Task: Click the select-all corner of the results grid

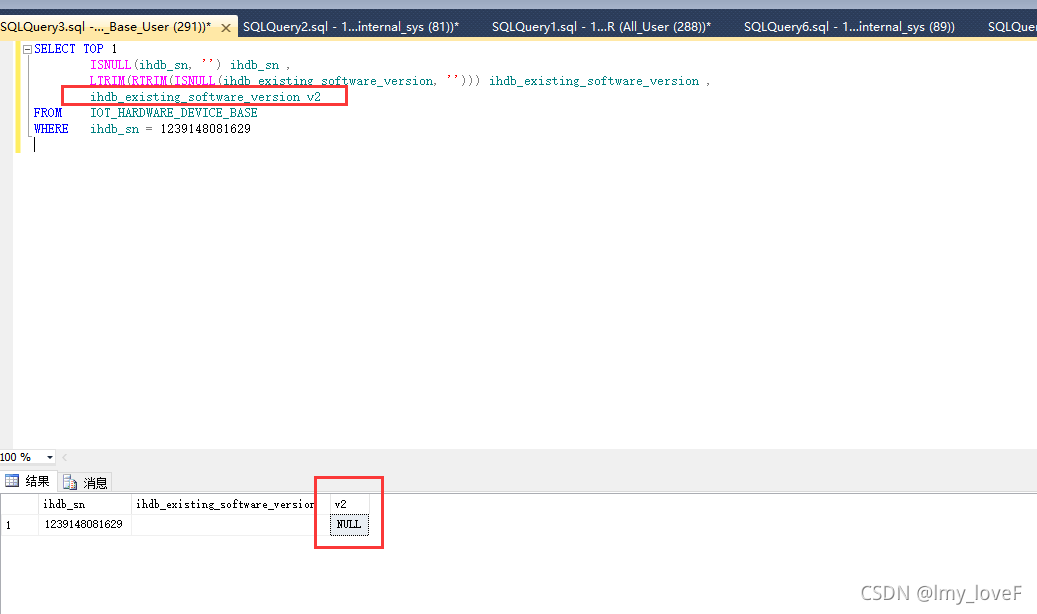Action: click(18, 503)
